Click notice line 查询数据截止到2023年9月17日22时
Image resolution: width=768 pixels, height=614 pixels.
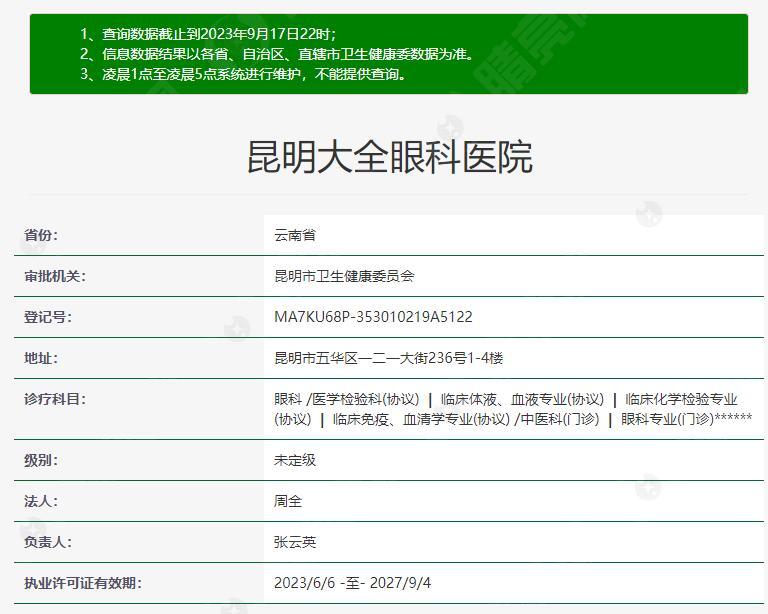[208, 34]
